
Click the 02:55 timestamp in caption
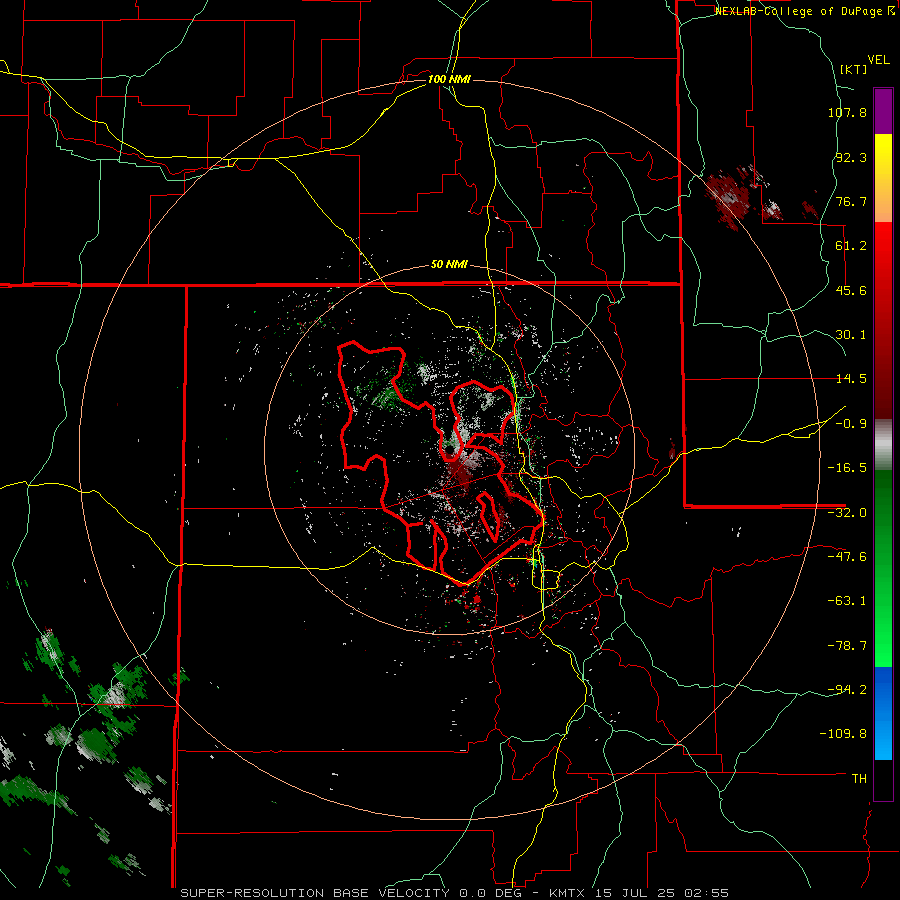pyautogui.click(x=706, y=893)
